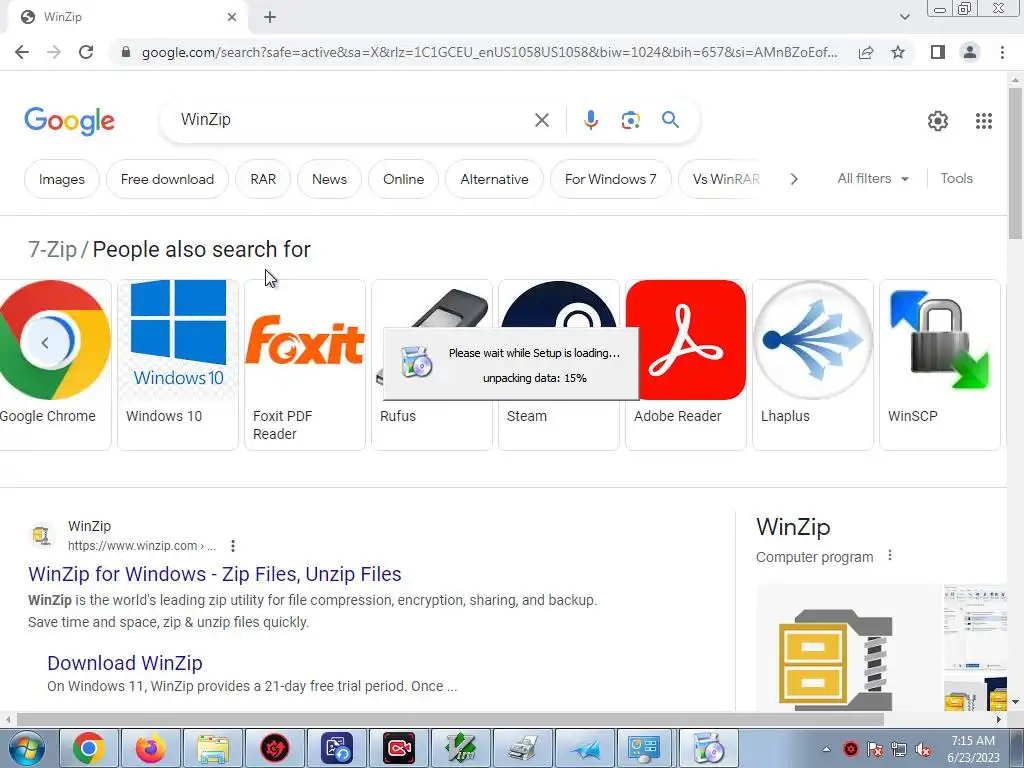Search by image with Google Lens icon
1024x768 pixels.
click(x=630, y=120)
